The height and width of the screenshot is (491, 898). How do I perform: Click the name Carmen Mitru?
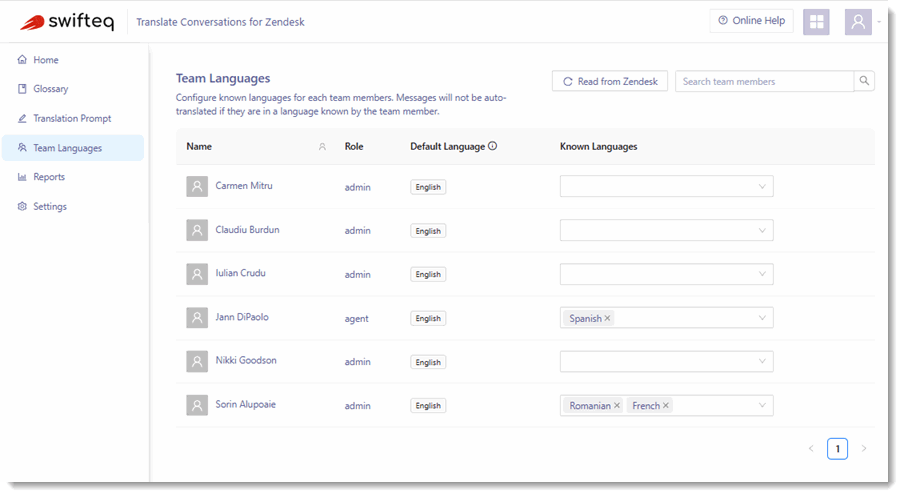tap(244, 186)
